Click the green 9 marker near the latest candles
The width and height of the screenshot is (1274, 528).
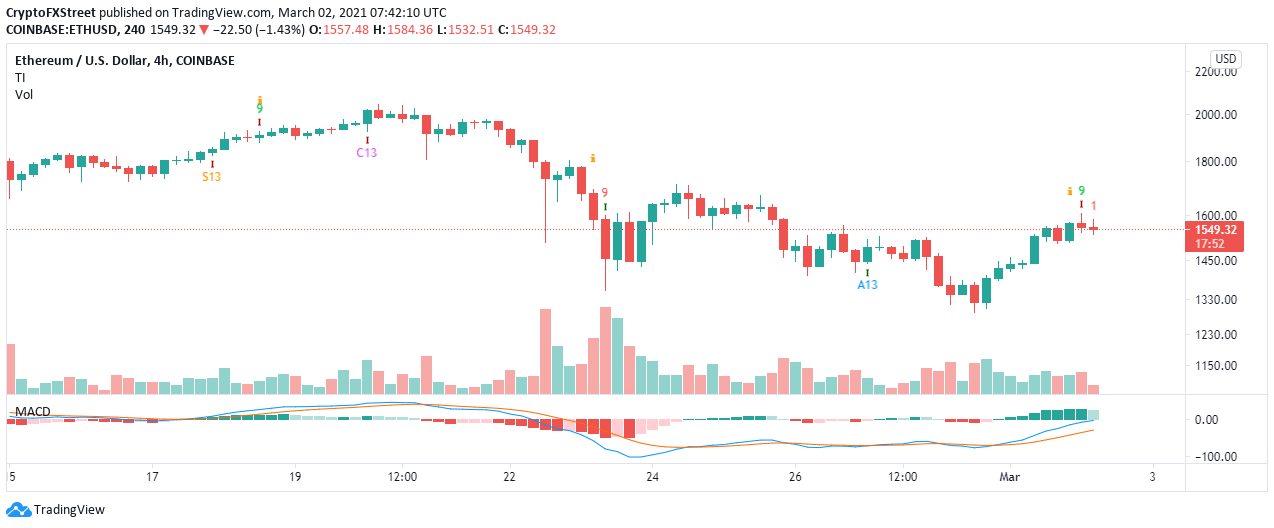click(1082, 190)
